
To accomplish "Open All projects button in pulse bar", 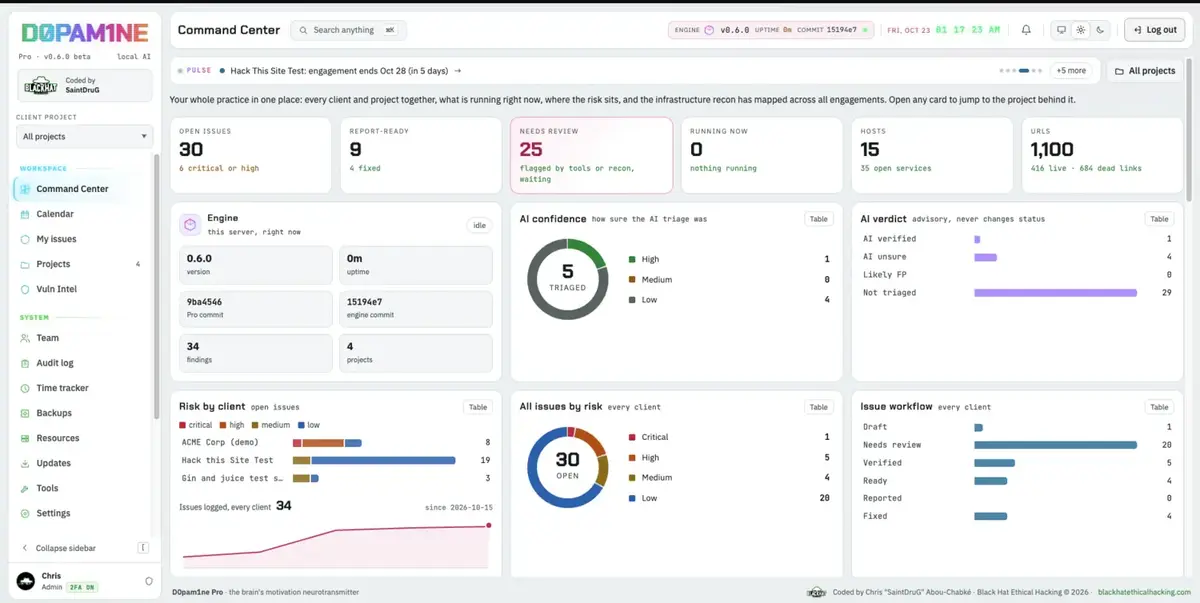I will (x=1144, y=71).
